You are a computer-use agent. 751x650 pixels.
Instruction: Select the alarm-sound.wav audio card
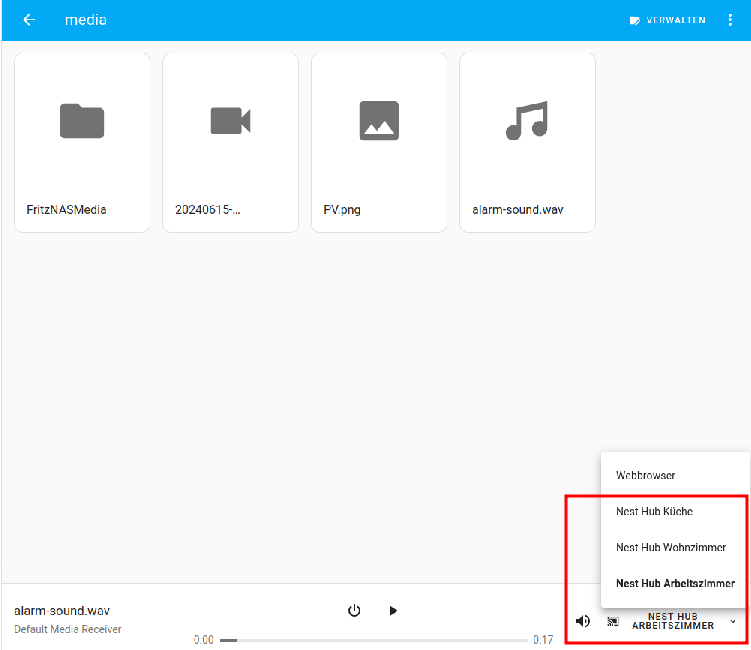click(x=527, y=143)
